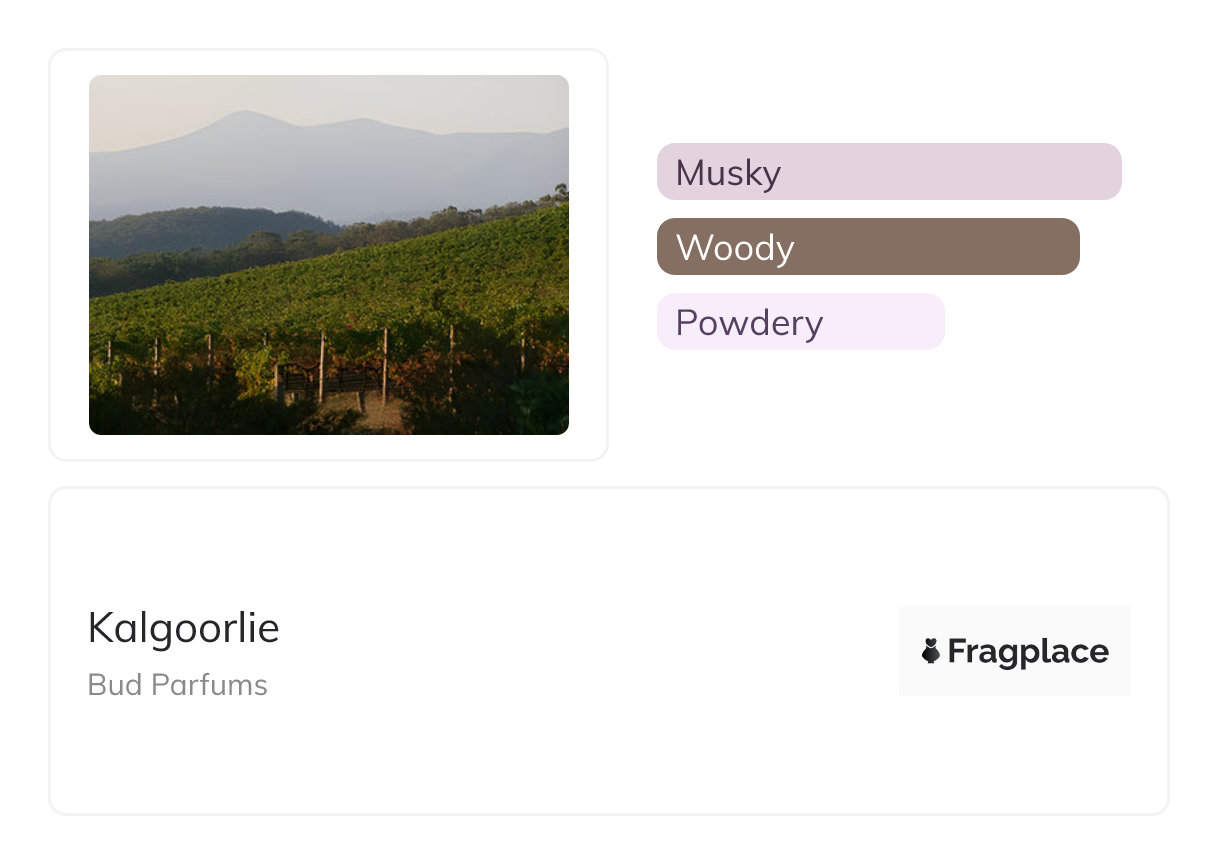The width and height of the screenshot is (1218, 864).
Task: Open the Kalgoorlie fragrance title
Action: pyautogui.click(x=184, y=628)
